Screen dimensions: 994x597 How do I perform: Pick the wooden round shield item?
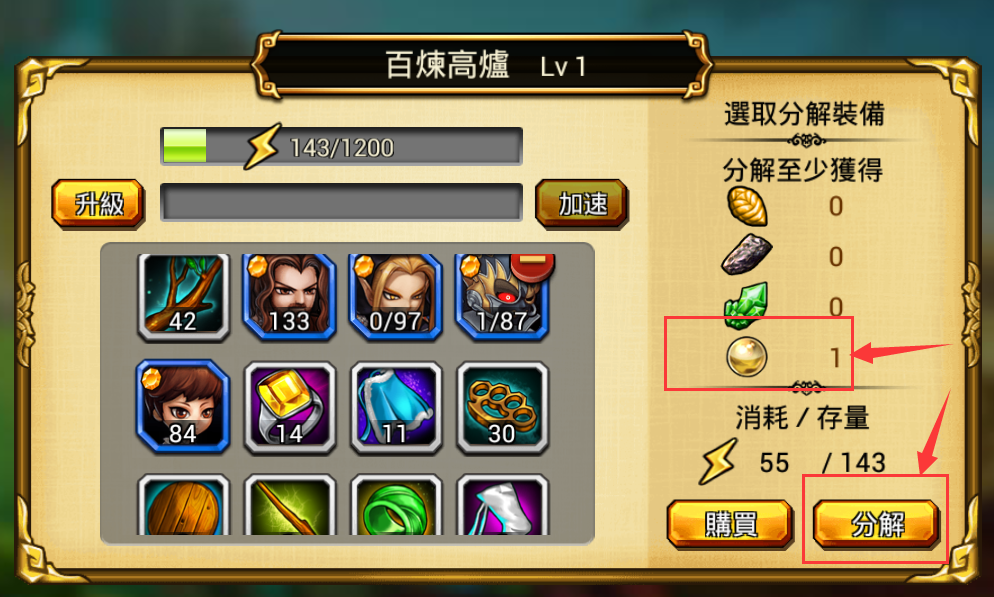tap(184, 505)
